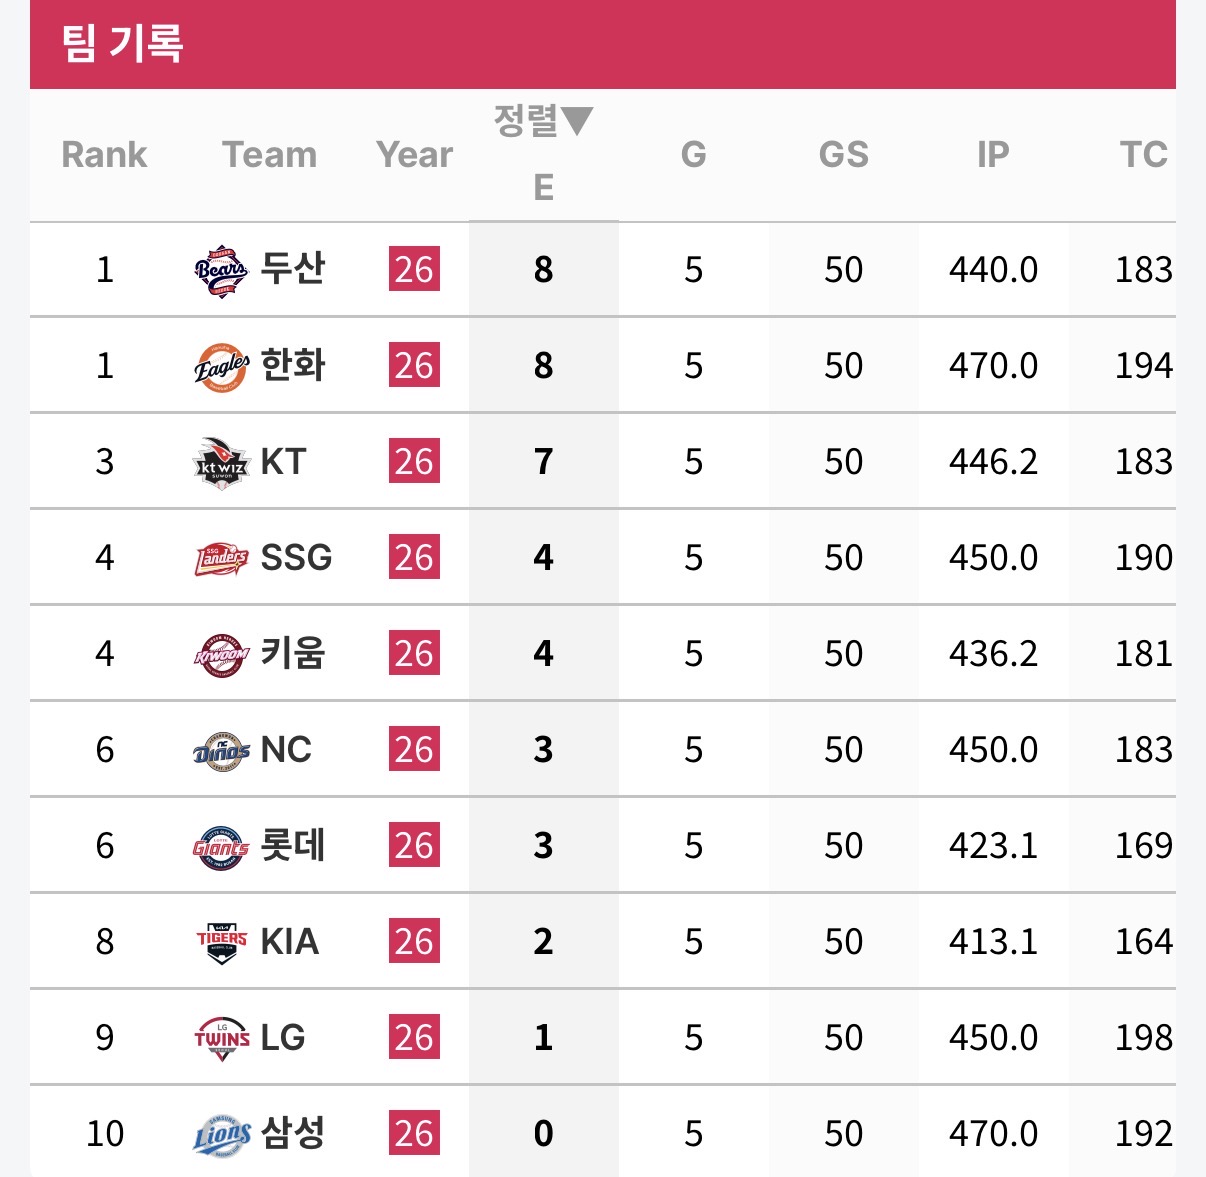Sort by the TC column header
Viewport: 1206px width, 1177px height.
pyautogui.click(x=1143, y=155)
